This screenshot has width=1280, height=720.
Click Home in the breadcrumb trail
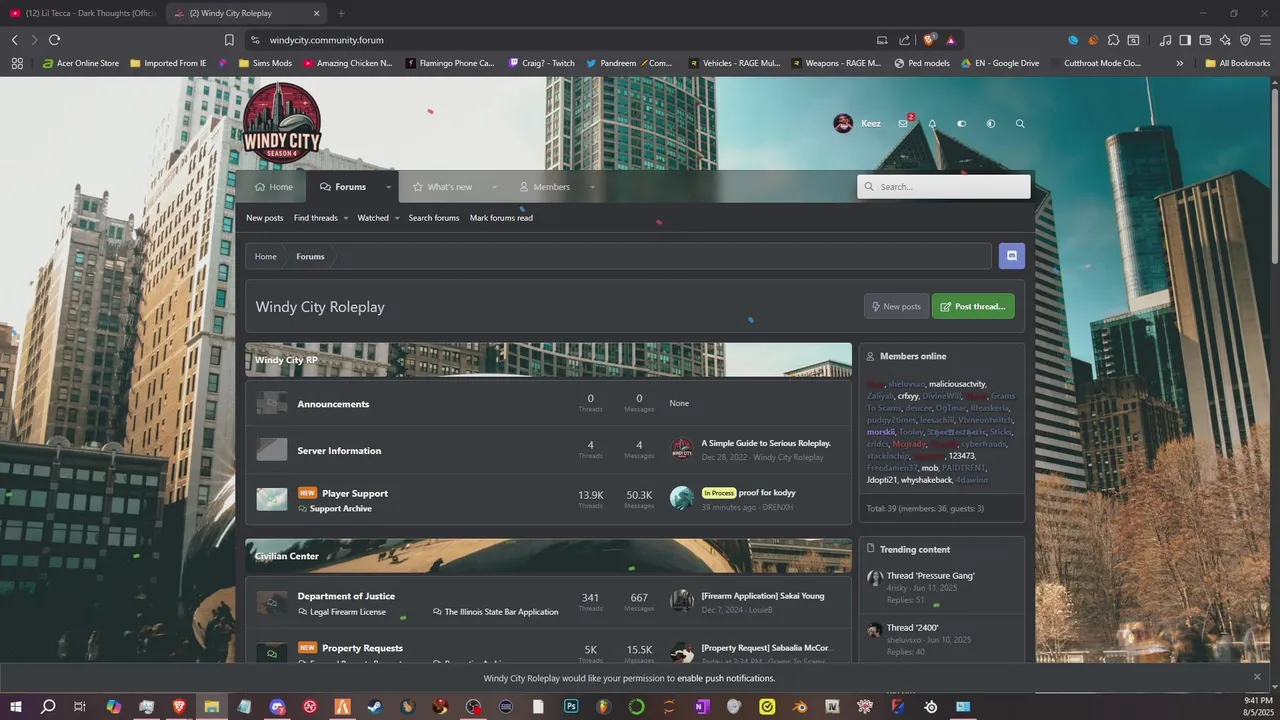265,257
